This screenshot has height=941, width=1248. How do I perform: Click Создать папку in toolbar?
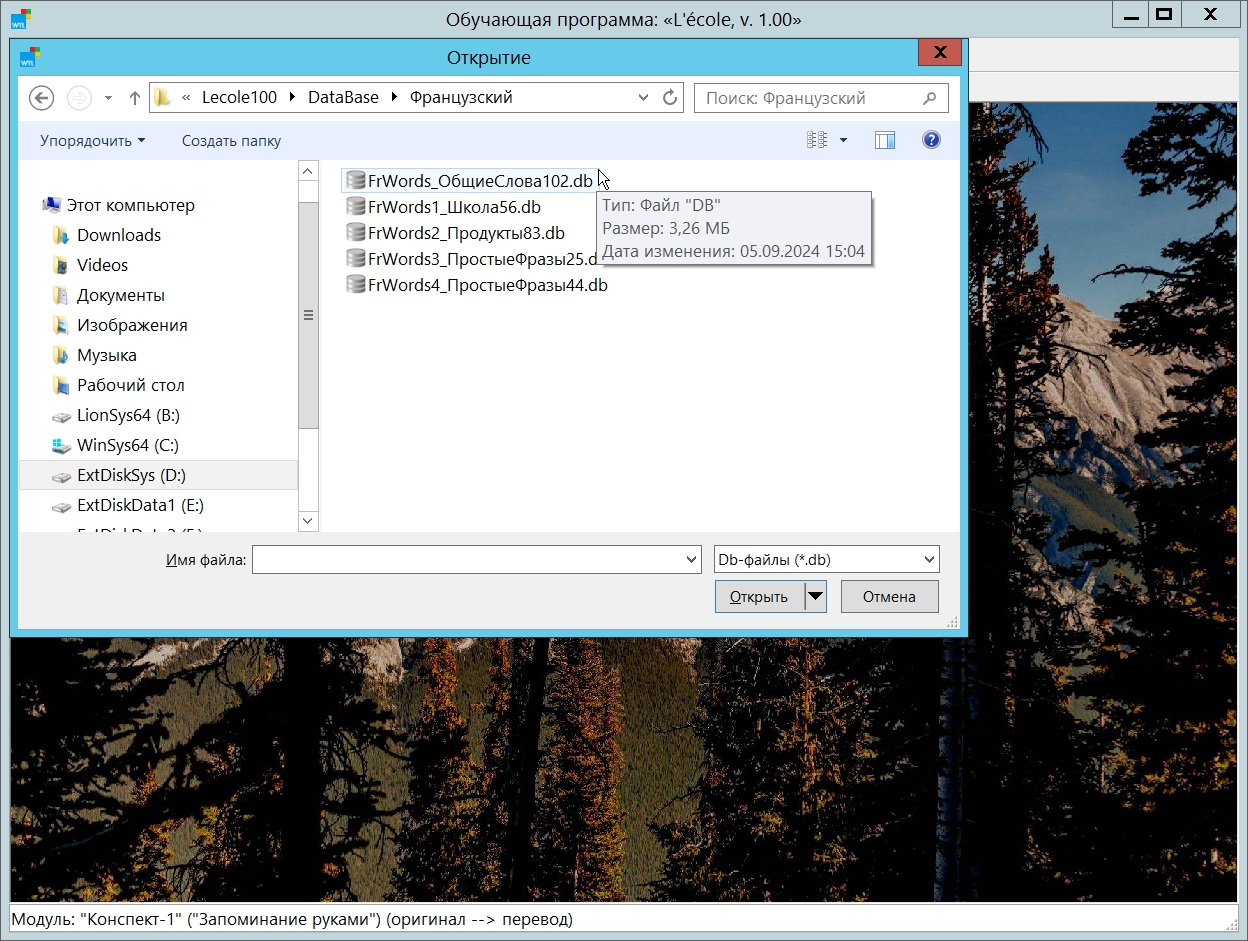coord(231,141)
